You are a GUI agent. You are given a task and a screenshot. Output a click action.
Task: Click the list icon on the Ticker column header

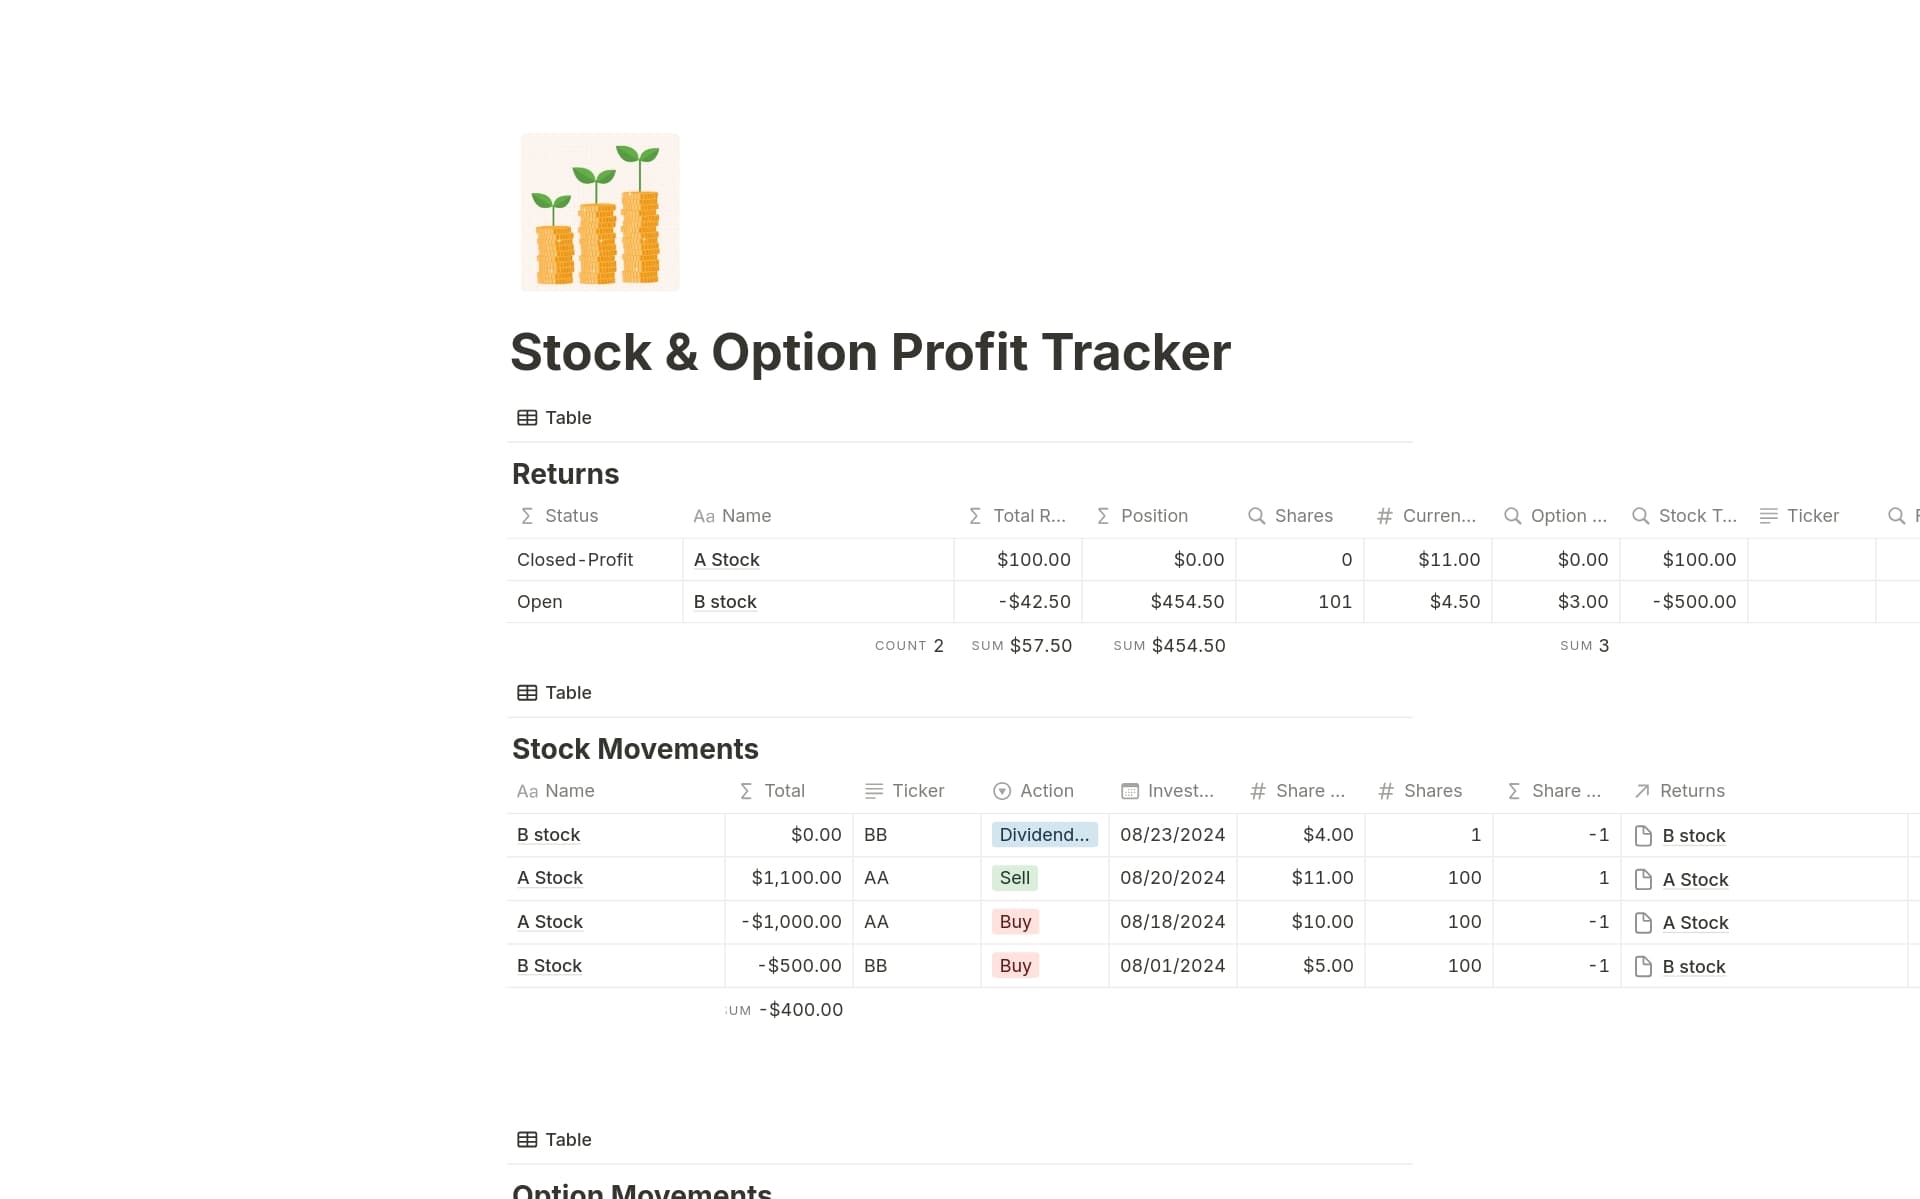coord(873,791)
